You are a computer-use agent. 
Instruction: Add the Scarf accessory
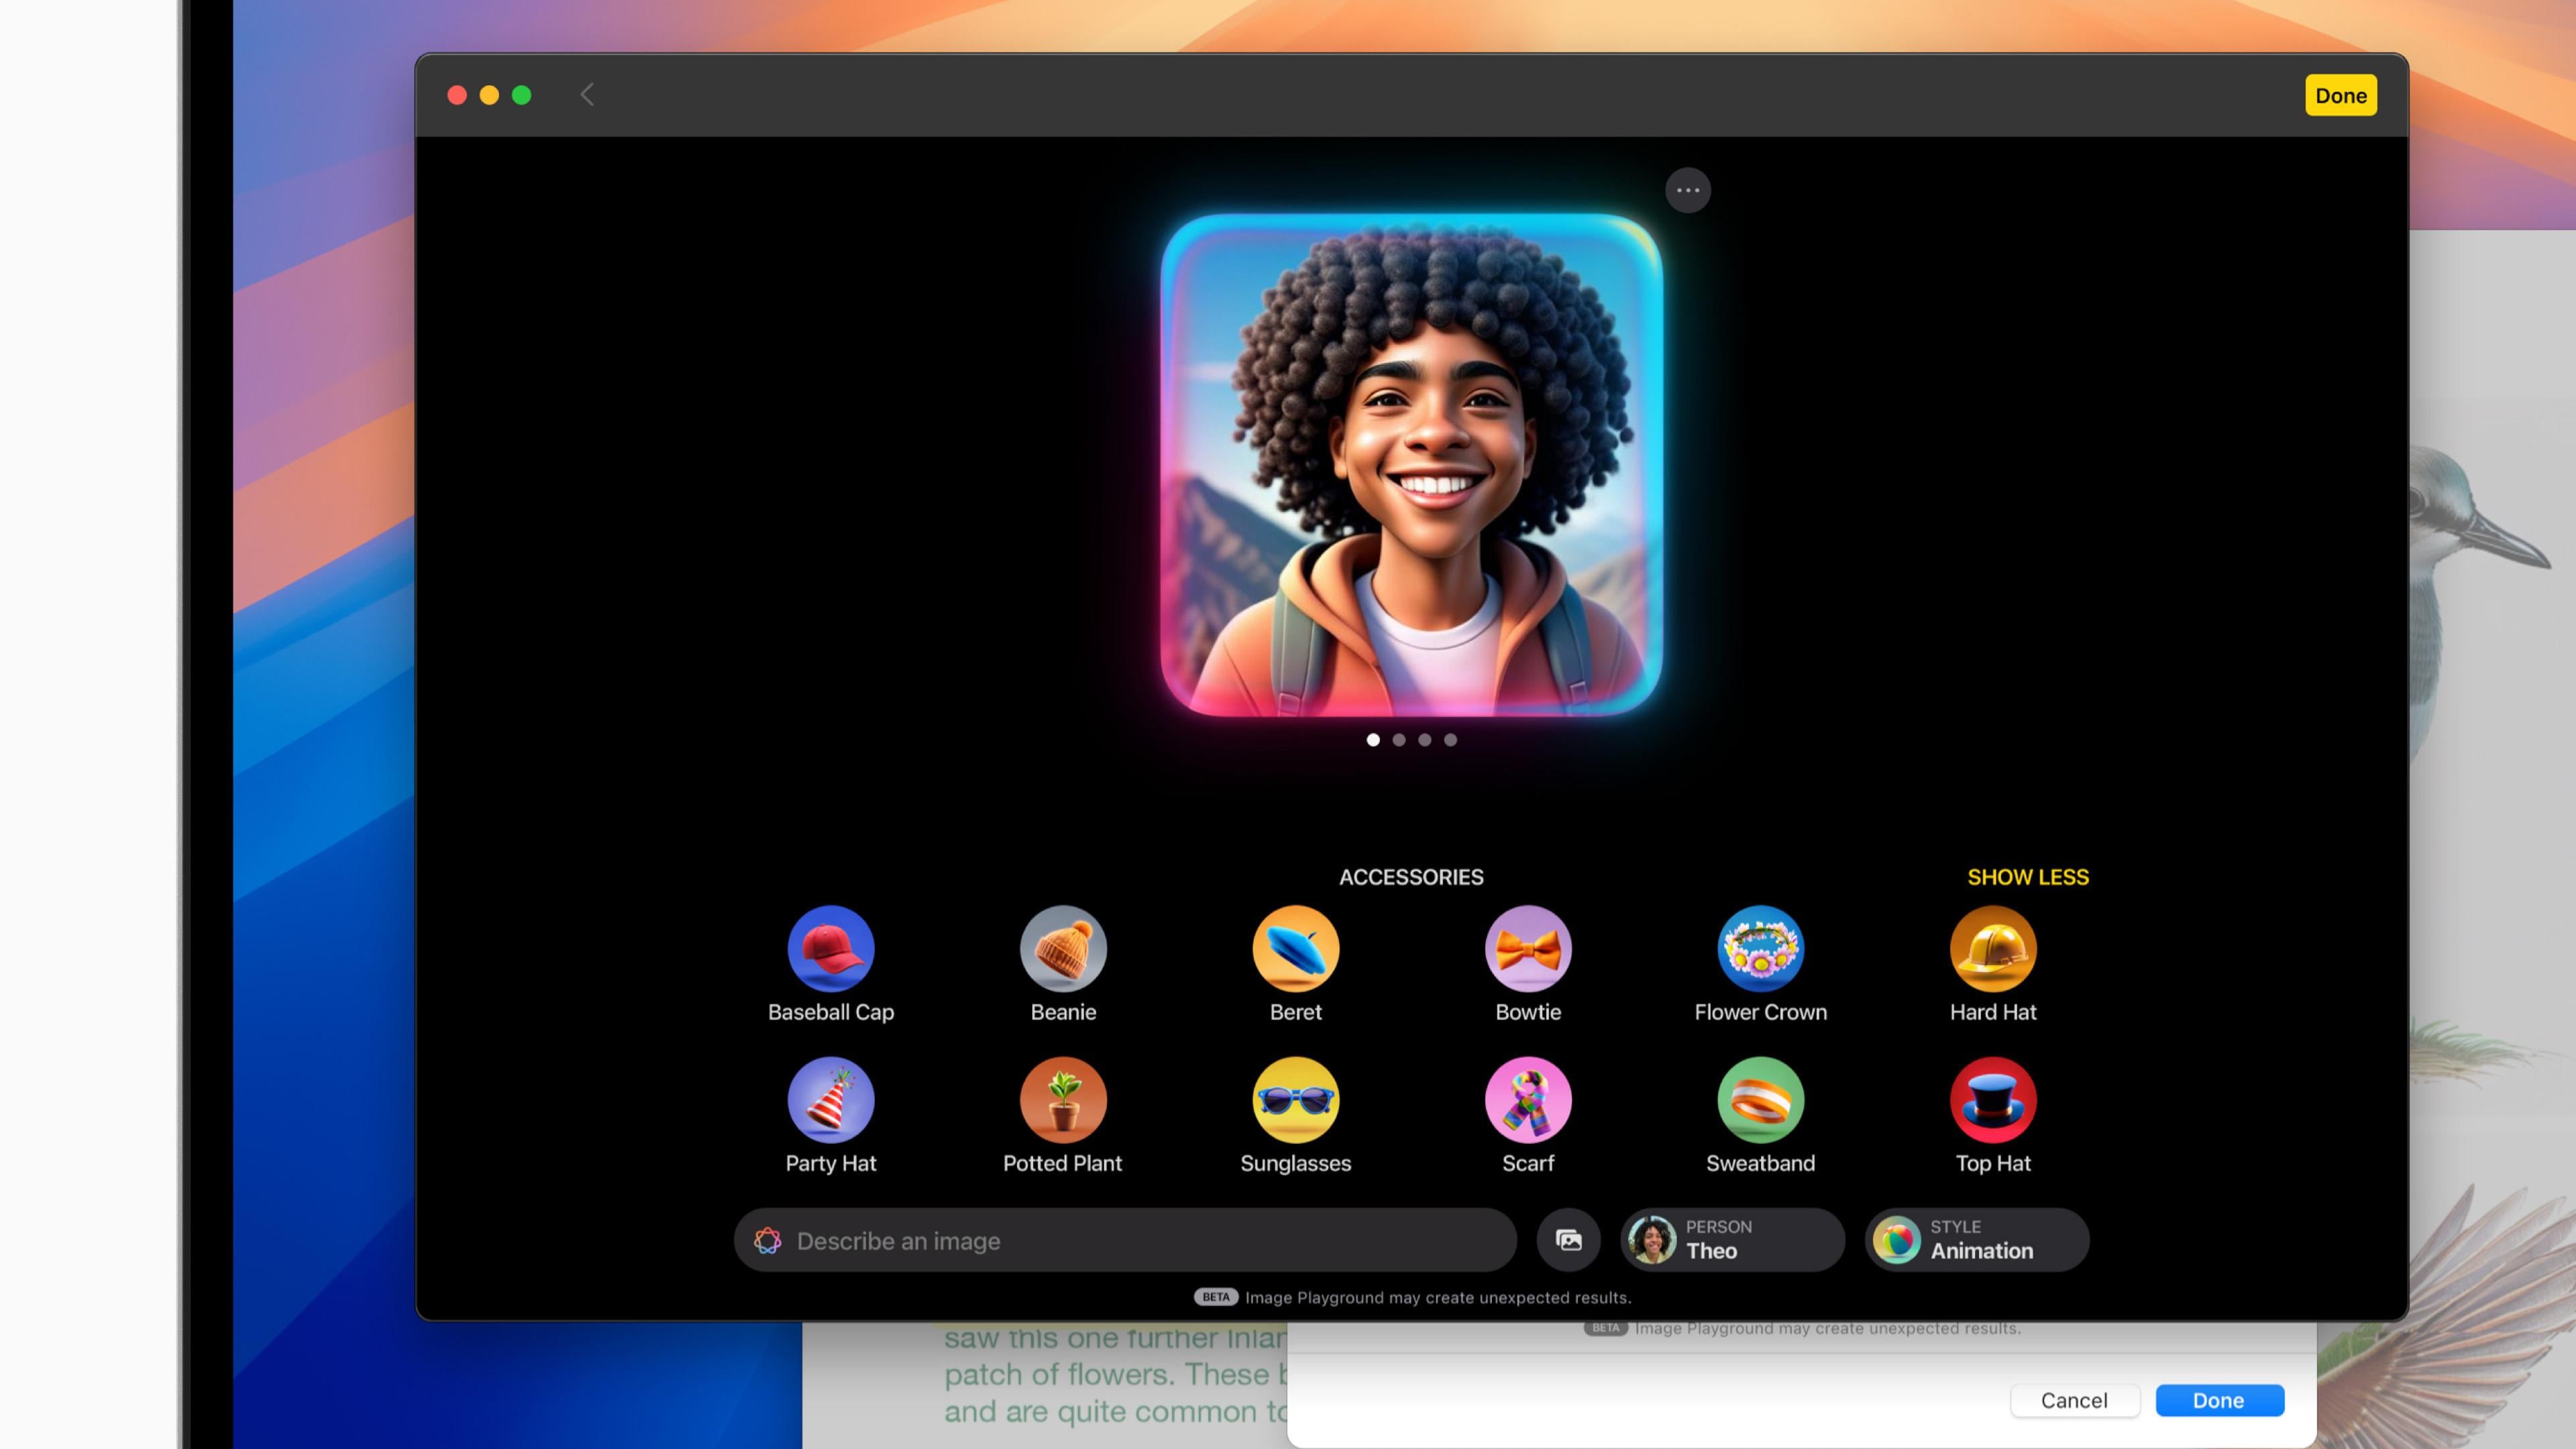[1528, 1100]
